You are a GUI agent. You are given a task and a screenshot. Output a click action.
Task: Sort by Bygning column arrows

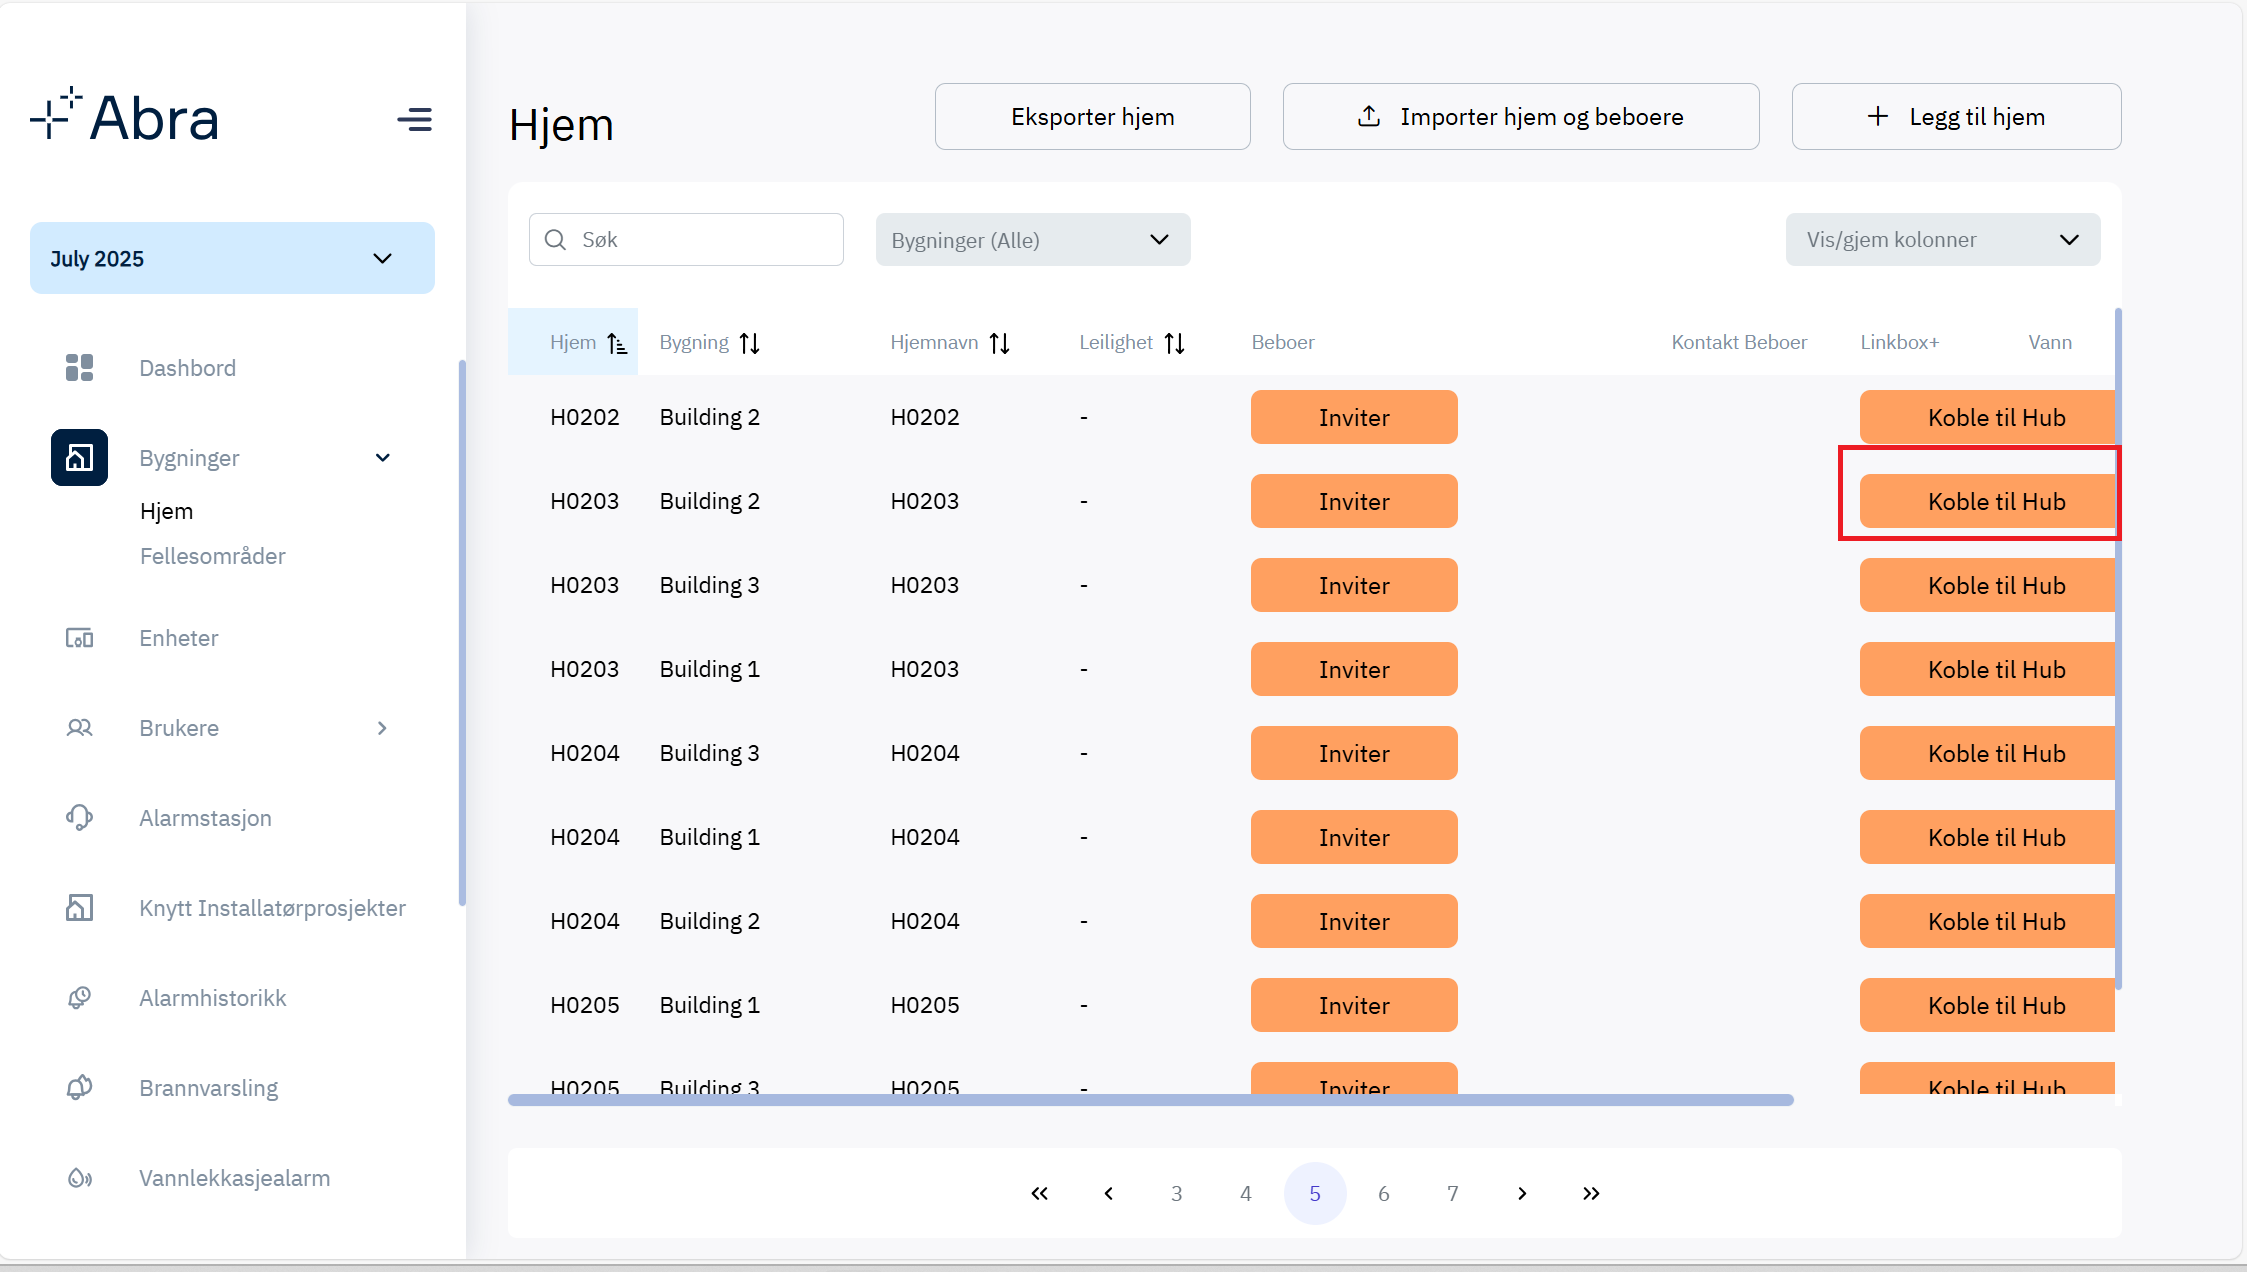click(x=750, y=343)
